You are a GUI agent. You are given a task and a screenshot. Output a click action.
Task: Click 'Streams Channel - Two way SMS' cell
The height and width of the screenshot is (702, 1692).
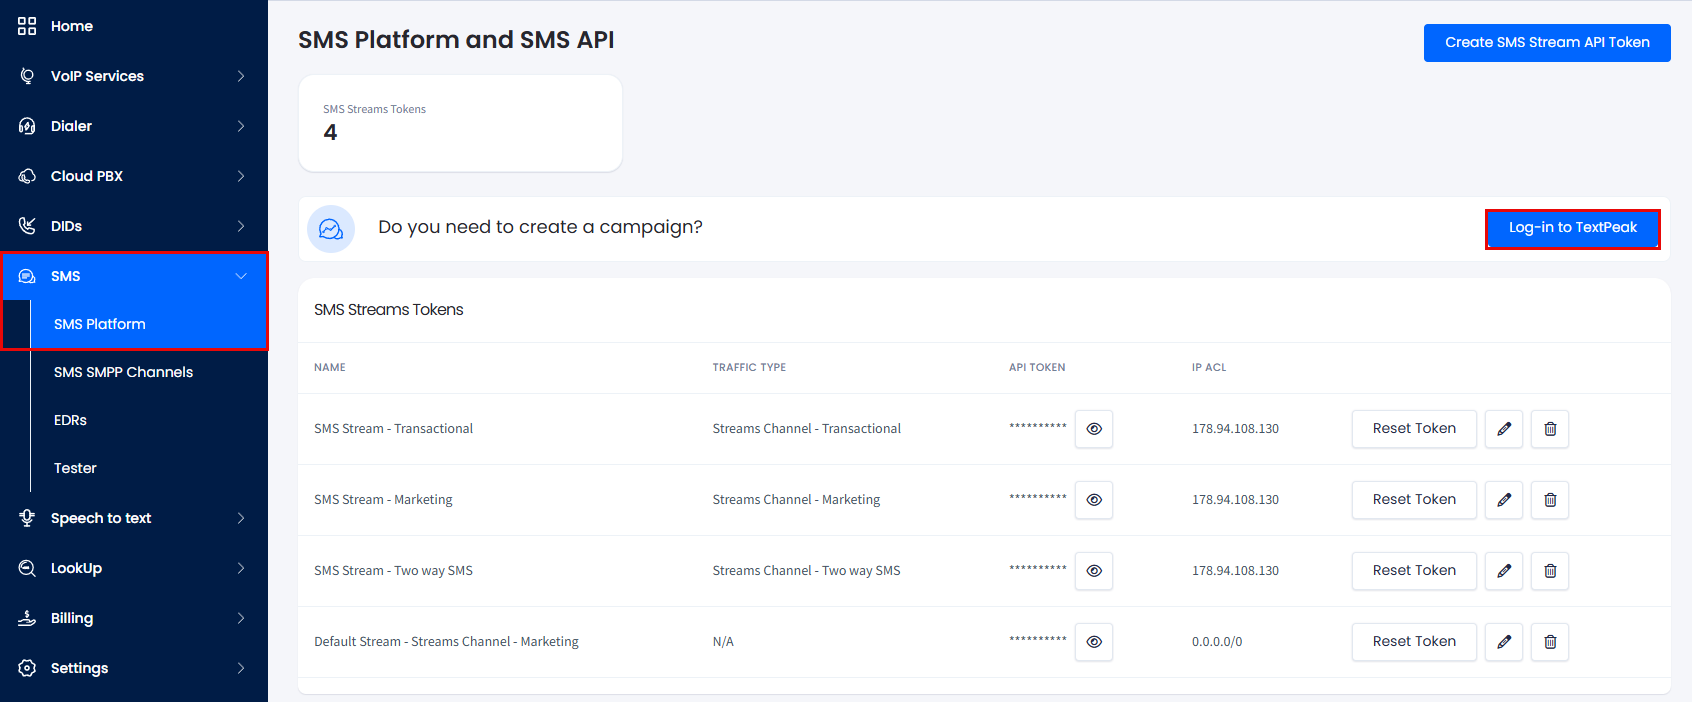pos(806,571)
